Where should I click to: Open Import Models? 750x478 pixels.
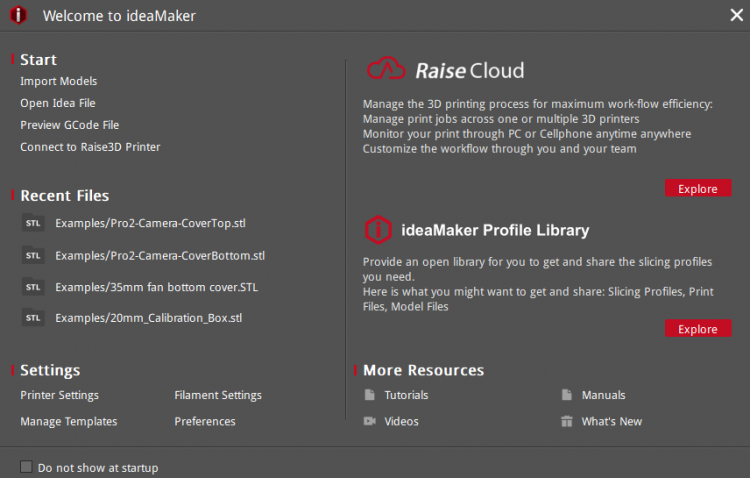58,81
